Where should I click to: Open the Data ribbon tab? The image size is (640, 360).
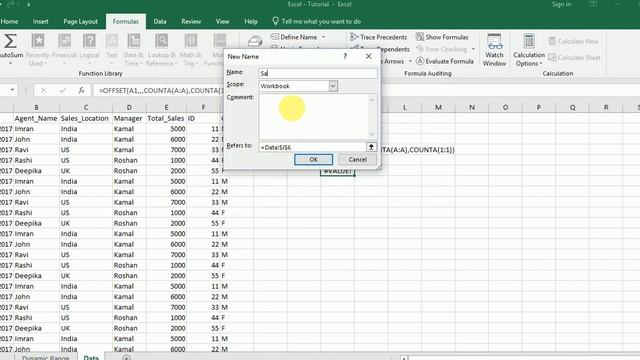click(160, 22)
